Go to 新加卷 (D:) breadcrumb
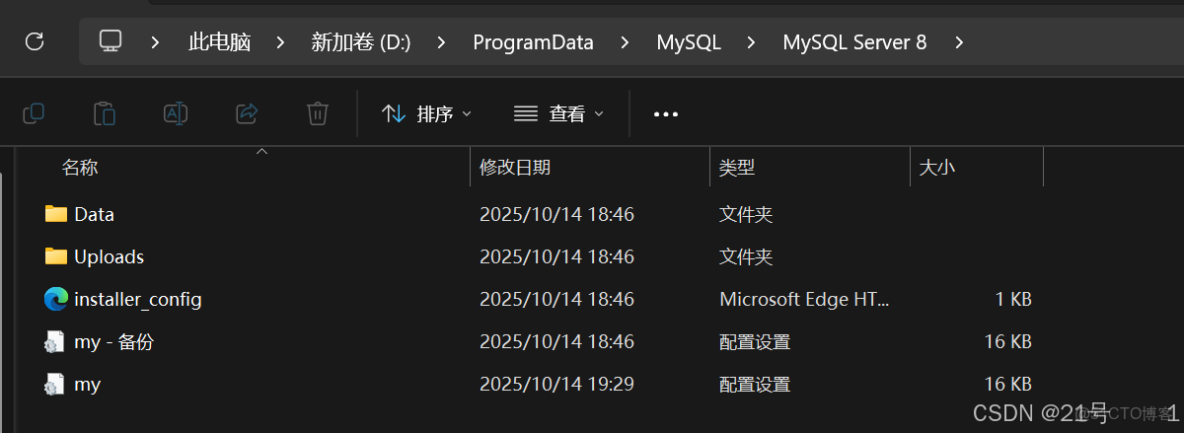 coord(361,42)
